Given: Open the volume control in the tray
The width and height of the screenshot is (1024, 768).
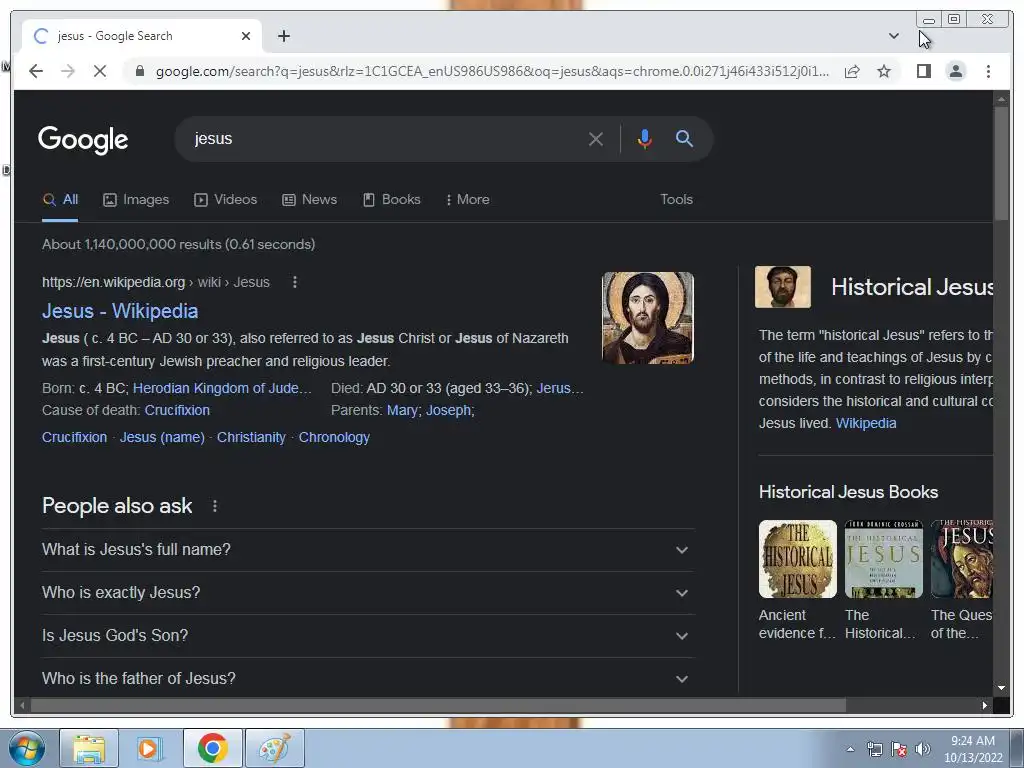Looking at the screenshot, I should (x=923, y=749).
